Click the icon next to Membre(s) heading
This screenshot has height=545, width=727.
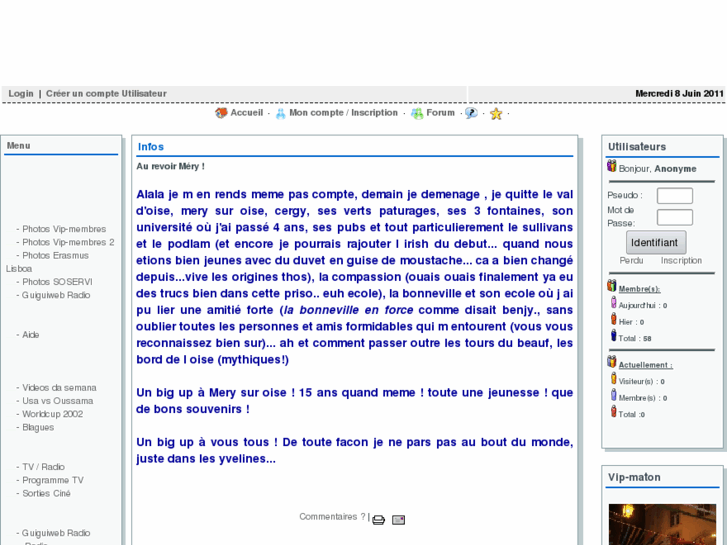[612, 286]
